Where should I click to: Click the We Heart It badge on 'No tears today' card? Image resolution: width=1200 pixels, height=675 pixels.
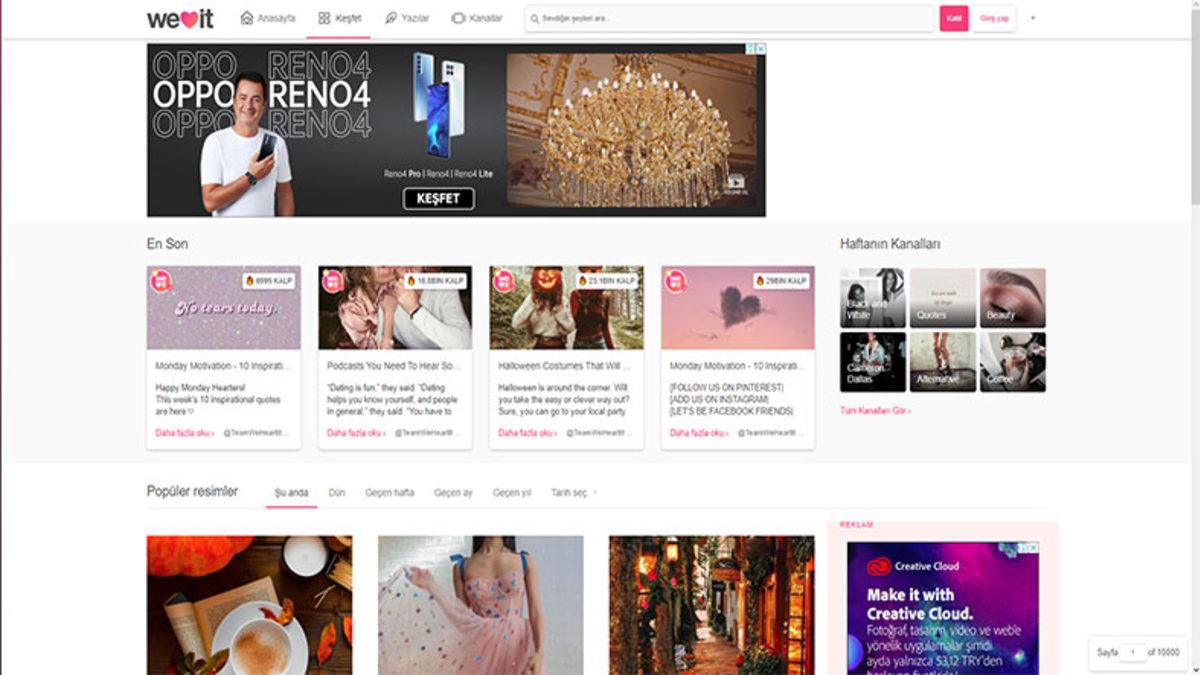pyautogui.click(x=159, y=281)
